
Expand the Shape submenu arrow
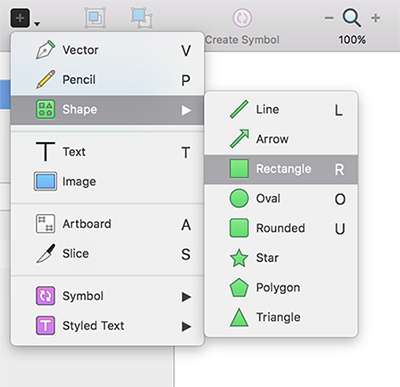tap(186, 110)
